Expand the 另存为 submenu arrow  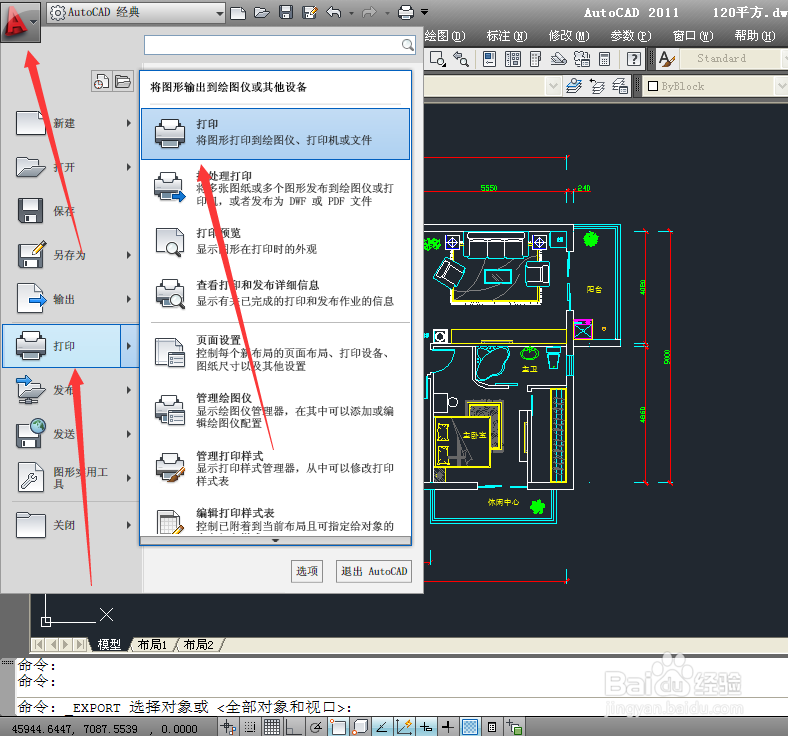pyautogui.click(x=129, y=255)
